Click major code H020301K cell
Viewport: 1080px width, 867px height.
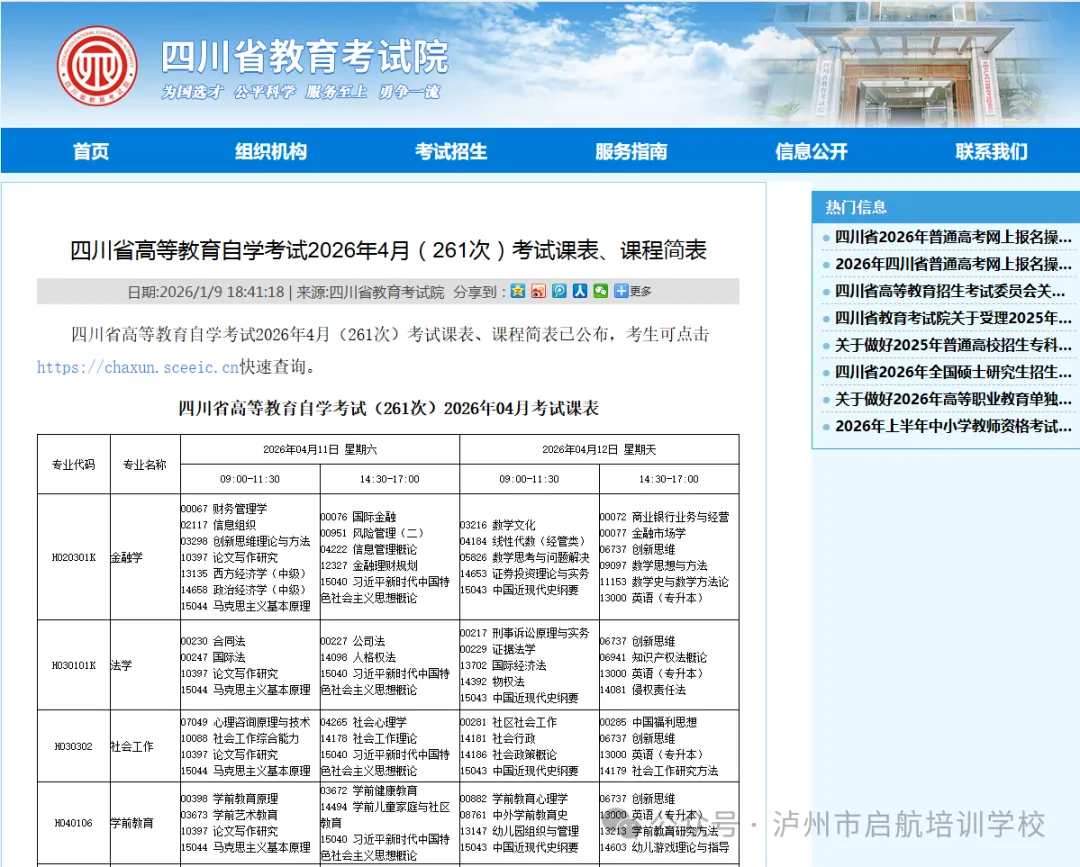click(x=74, y=557)
